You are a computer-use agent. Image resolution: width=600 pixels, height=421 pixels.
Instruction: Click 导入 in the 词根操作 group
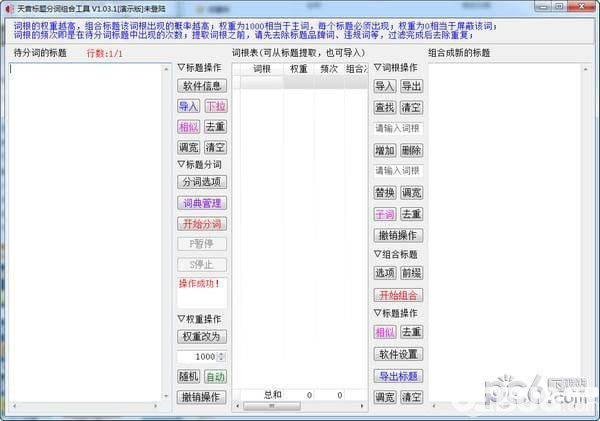tap(385, 86)
